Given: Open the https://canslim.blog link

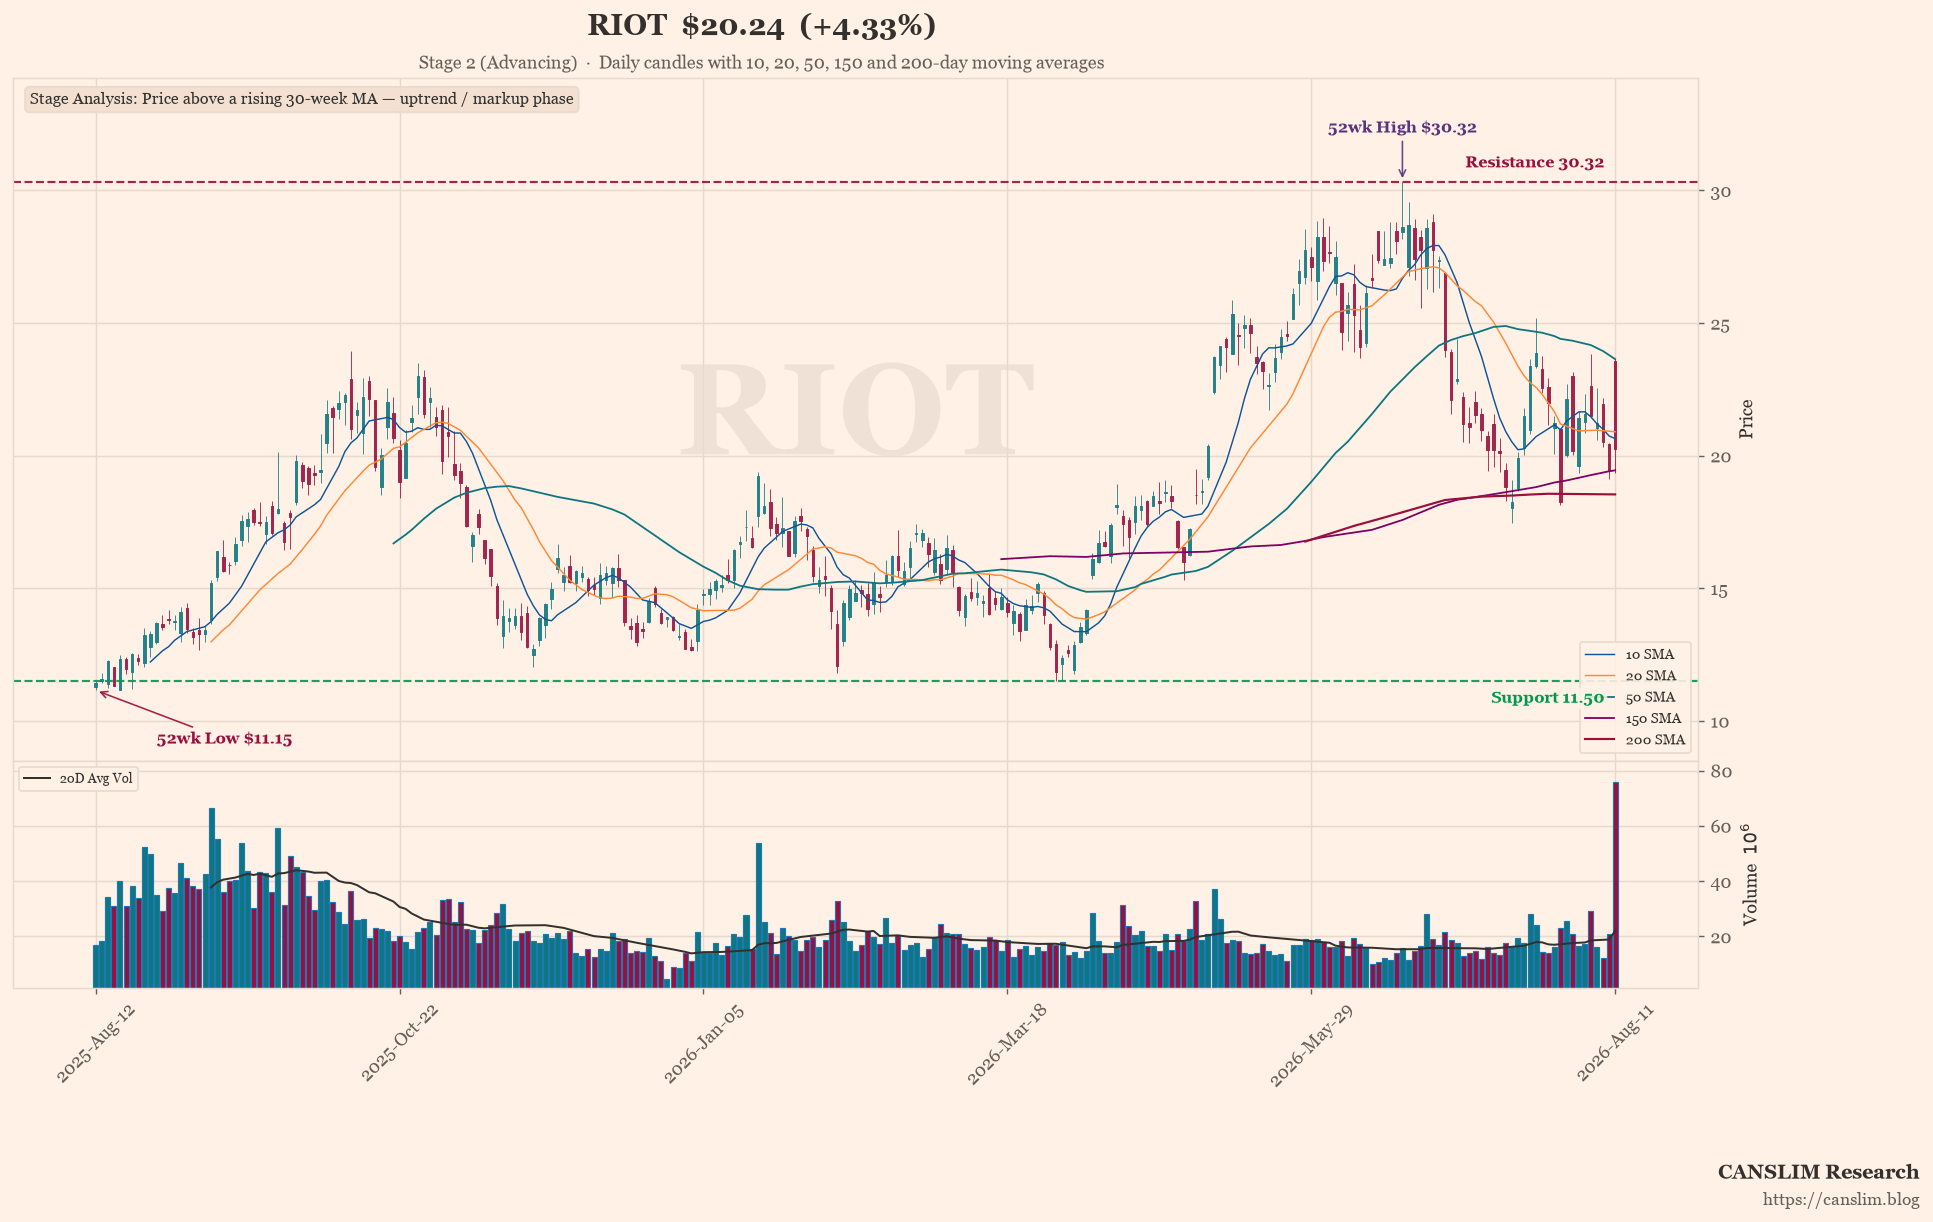Looking at the screenshot, I should [1841, 1200].
